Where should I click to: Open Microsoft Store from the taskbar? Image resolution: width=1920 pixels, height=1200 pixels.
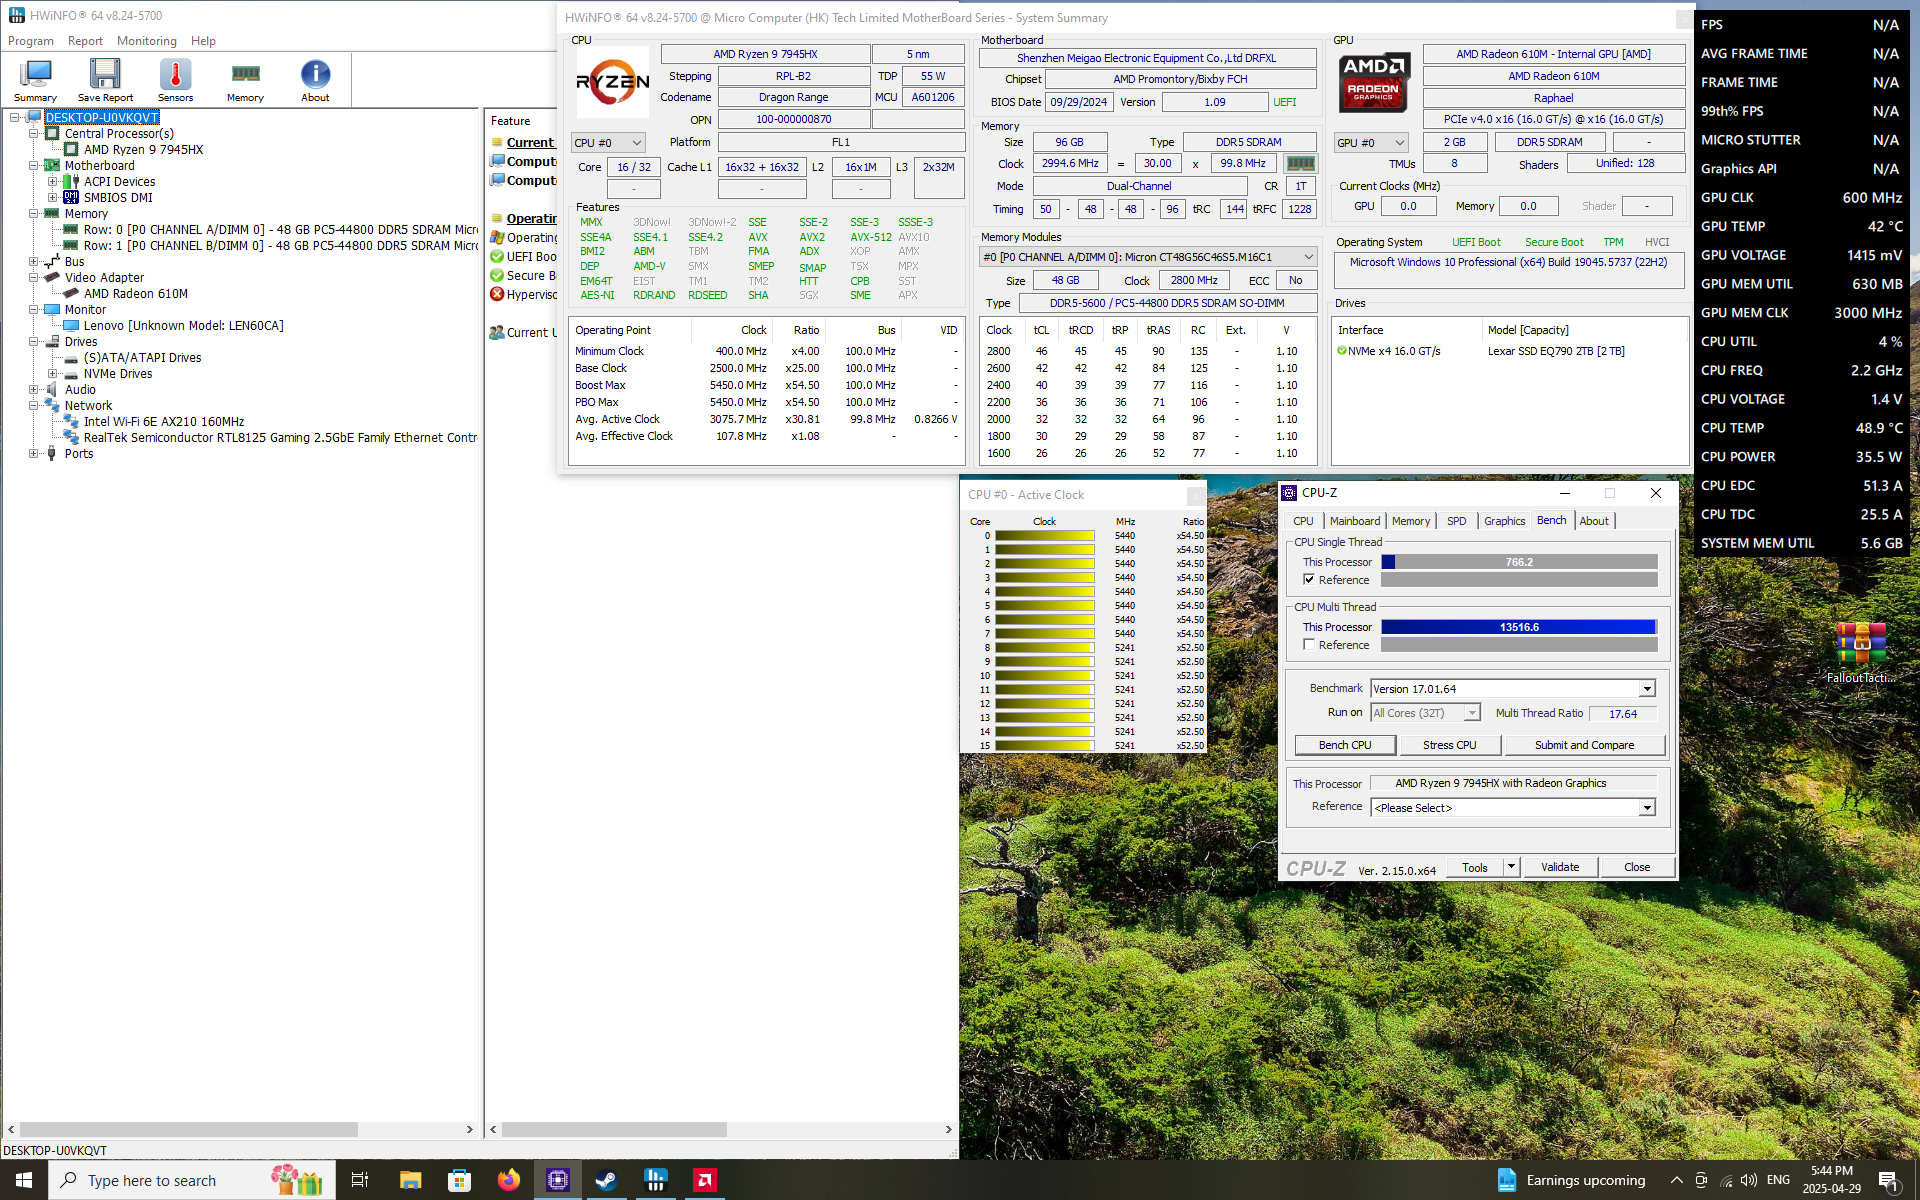[459, 1180]
